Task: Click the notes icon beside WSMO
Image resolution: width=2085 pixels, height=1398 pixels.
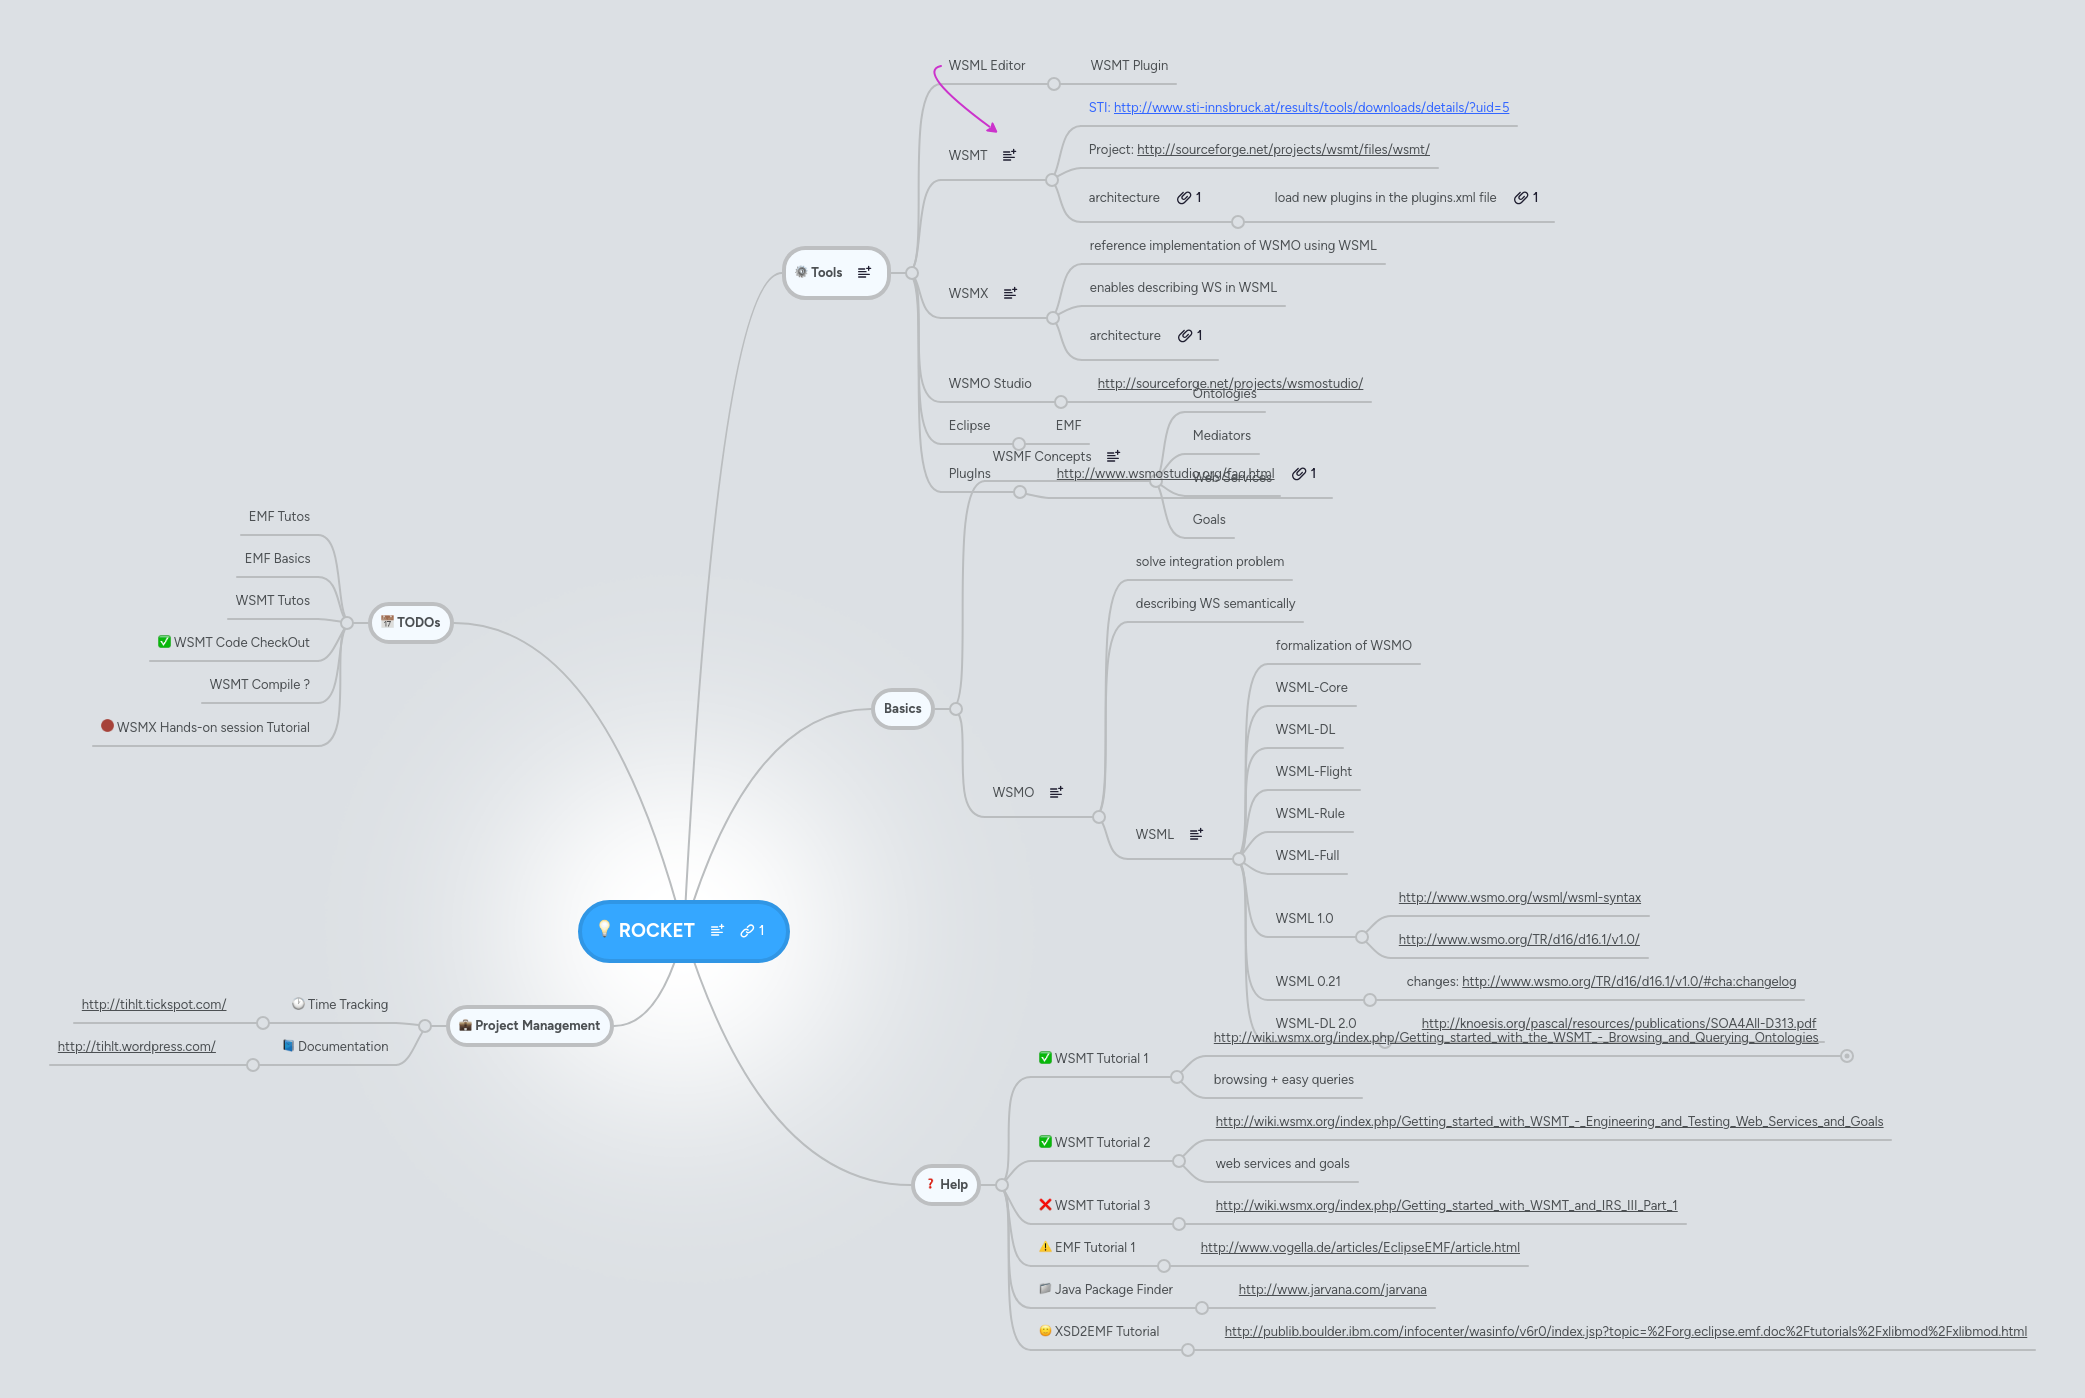Action: coord(1057,792)
